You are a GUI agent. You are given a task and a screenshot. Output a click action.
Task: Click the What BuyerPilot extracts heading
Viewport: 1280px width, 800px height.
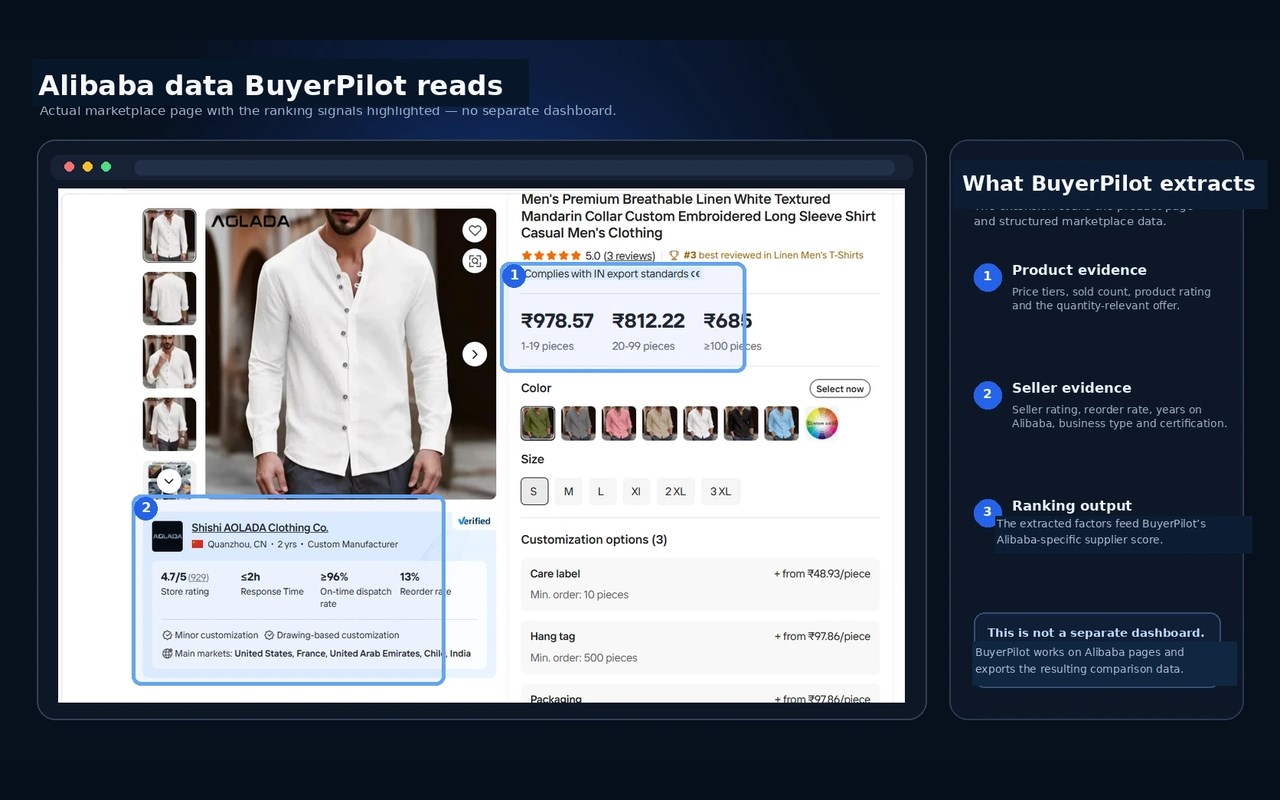coord(1108,184)
